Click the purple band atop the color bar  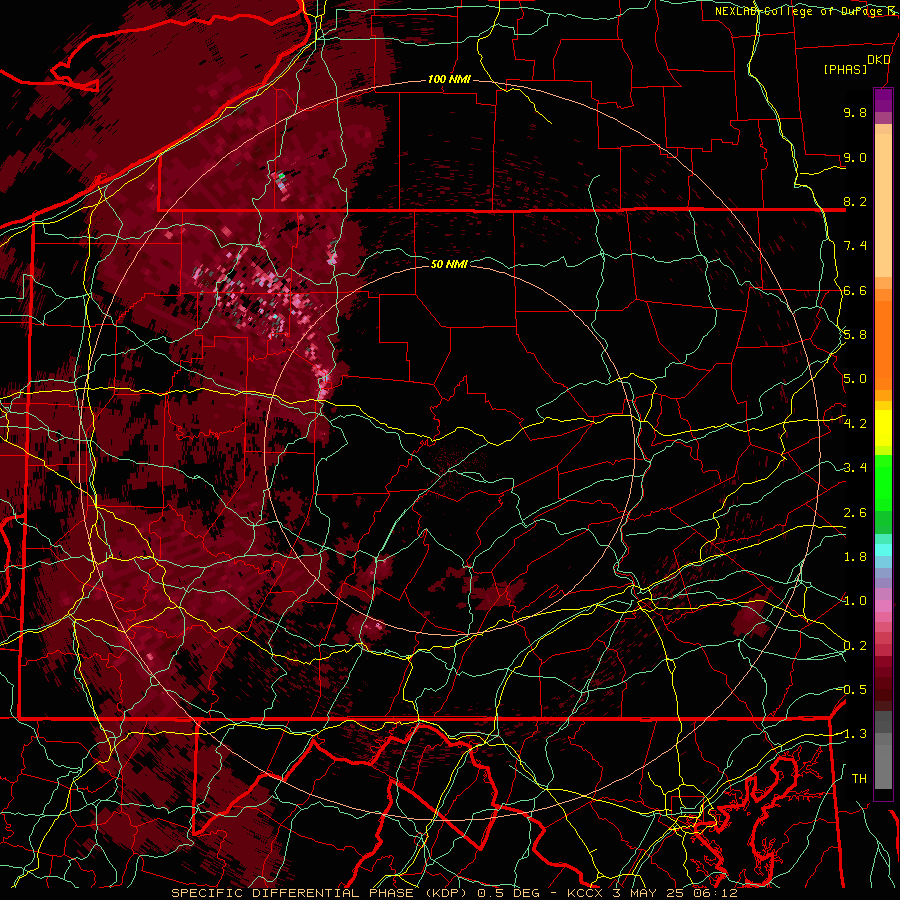pyautogui.click(x=883, y=100)
